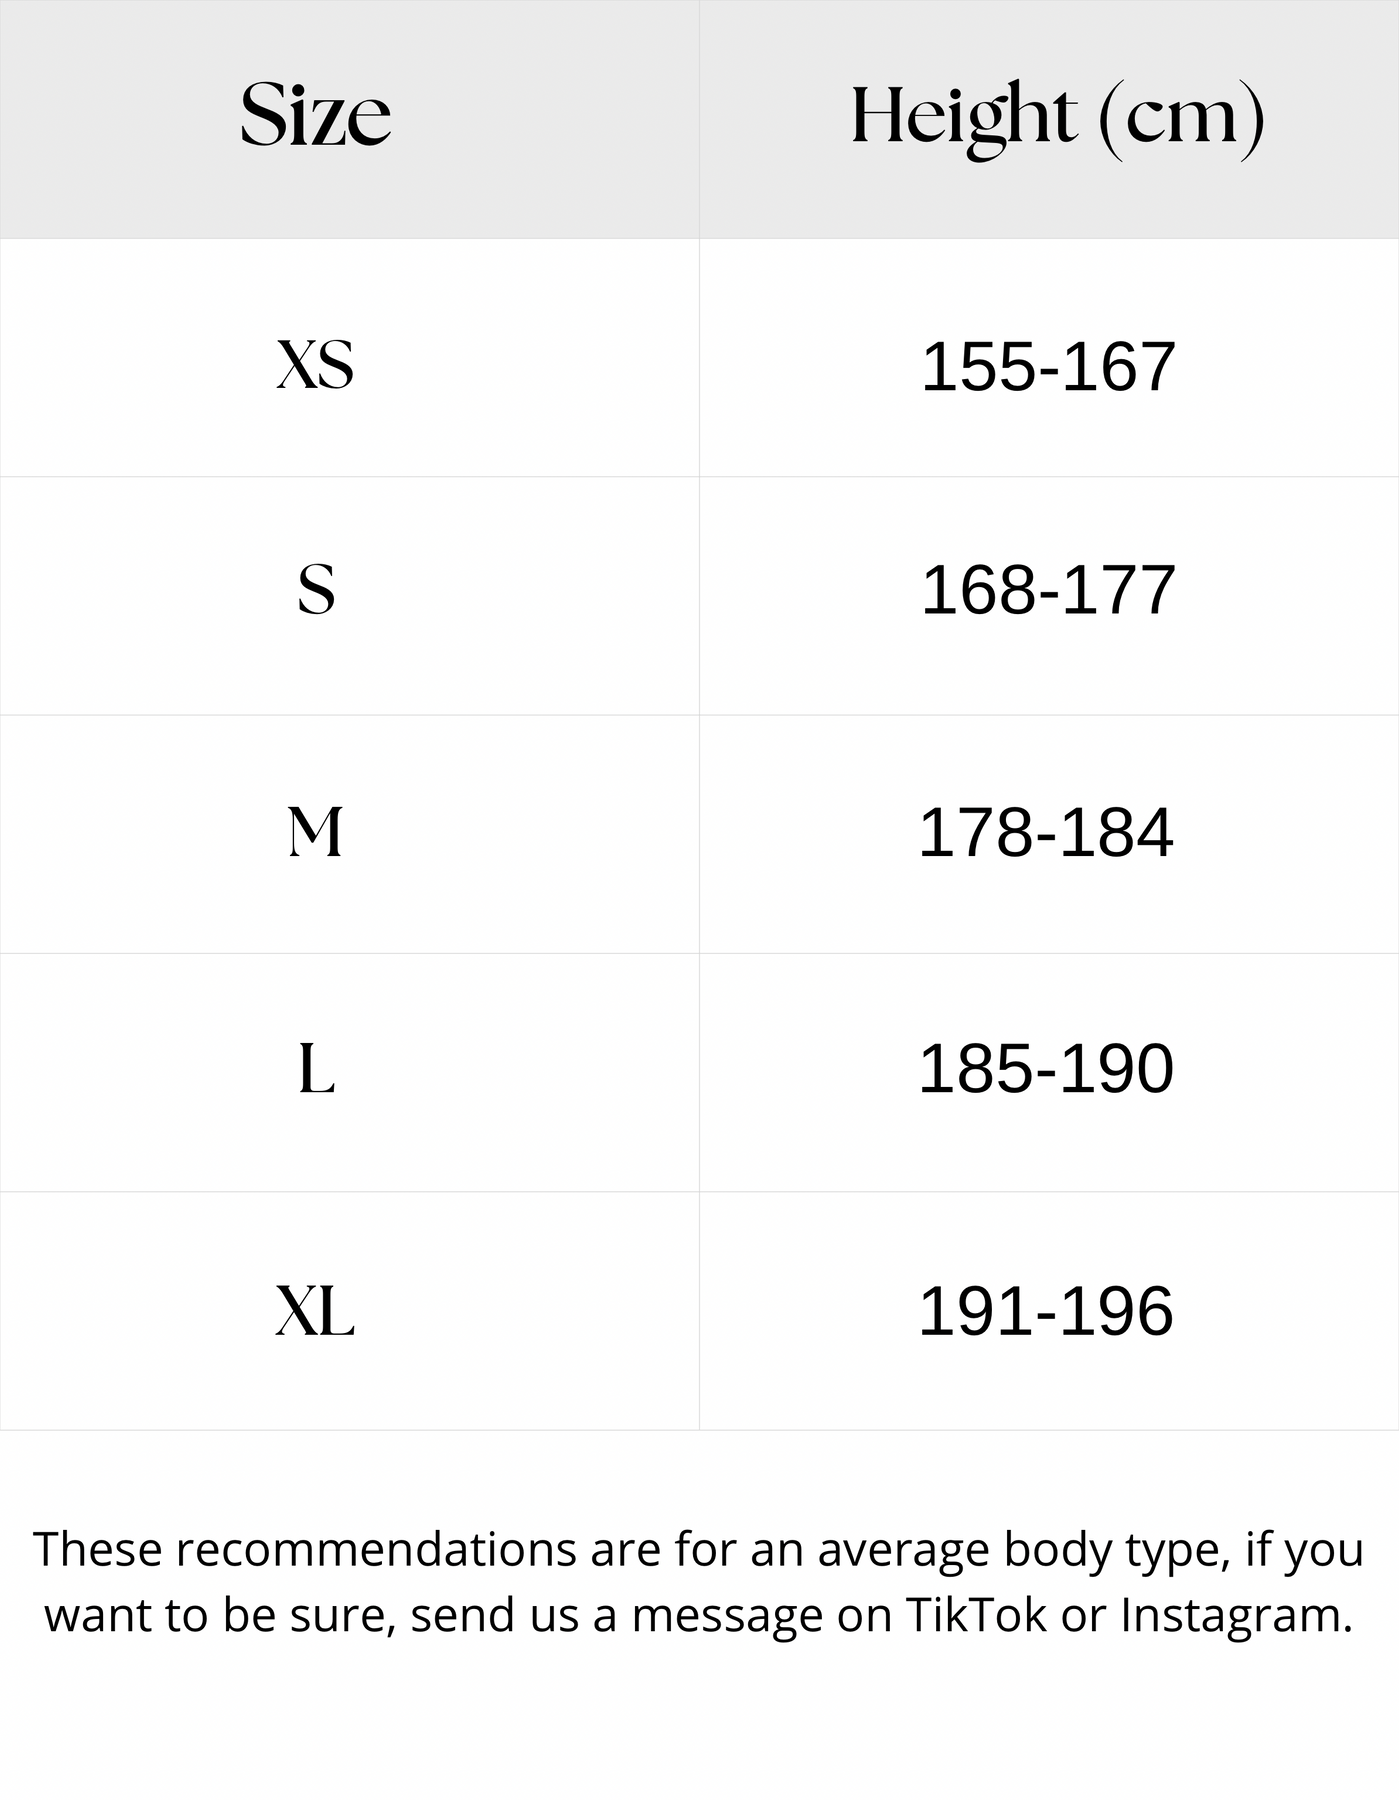The width and height of the screenshot is (1399, 1800).
Task: Click the word "These" starting the footnote
Action: [98, 1549]
